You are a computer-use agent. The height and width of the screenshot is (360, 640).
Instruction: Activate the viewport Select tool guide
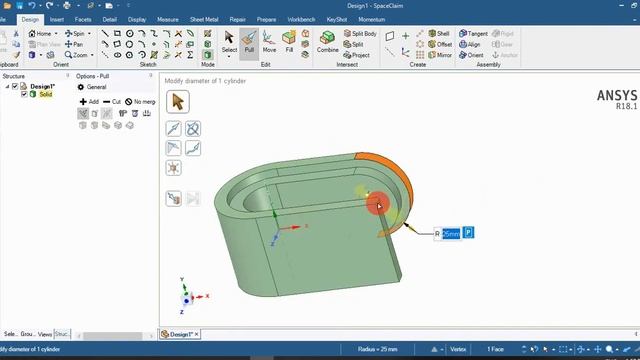178,102
